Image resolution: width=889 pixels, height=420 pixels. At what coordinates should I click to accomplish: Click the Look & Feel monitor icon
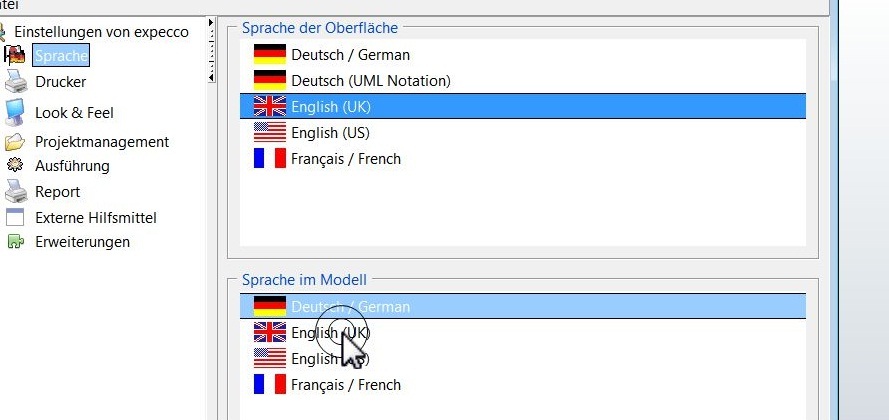click(x=15, y=113)
